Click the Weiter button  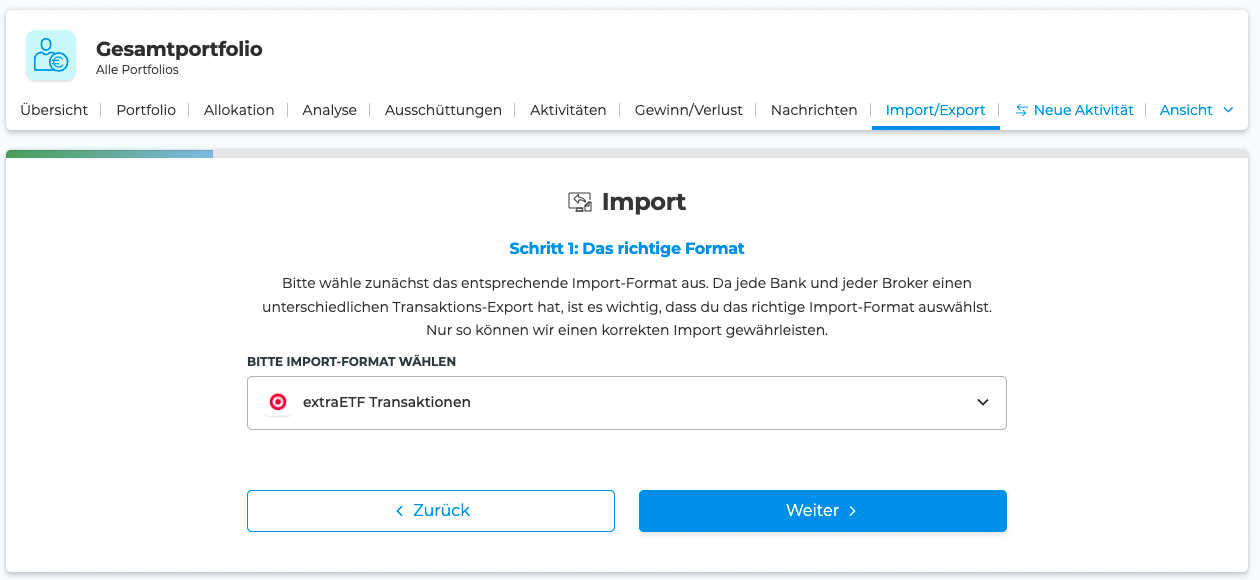tap(823, 511)
